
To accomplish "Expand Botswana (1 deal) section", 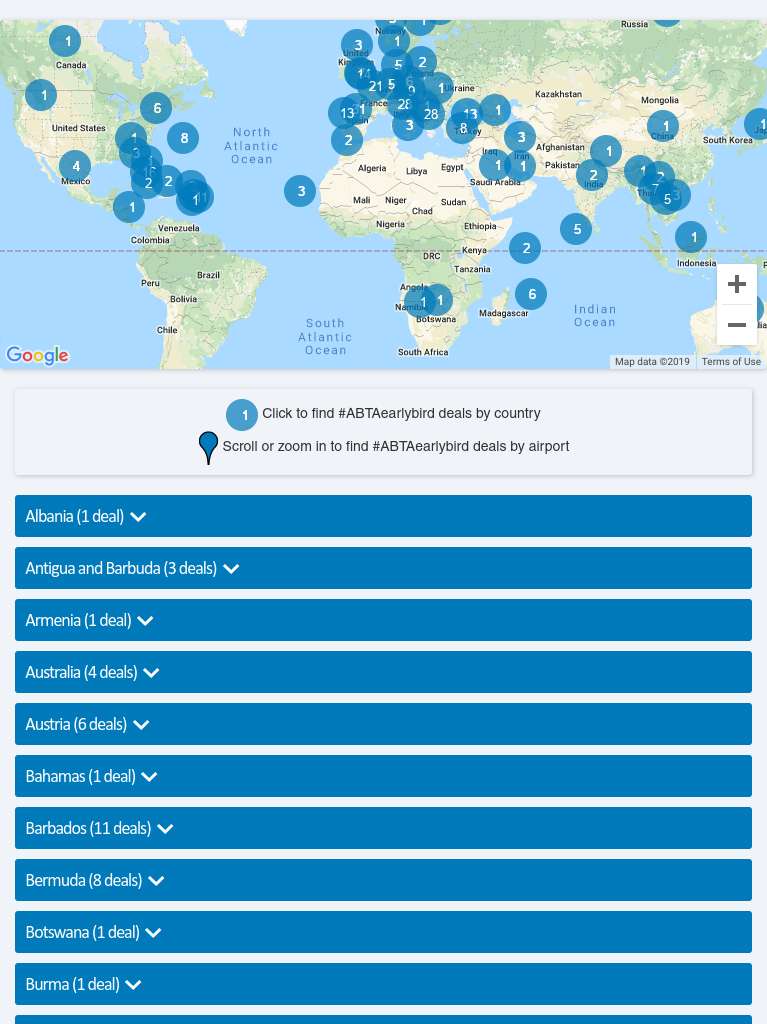I will pyautogui.click(x=384, y=932).
